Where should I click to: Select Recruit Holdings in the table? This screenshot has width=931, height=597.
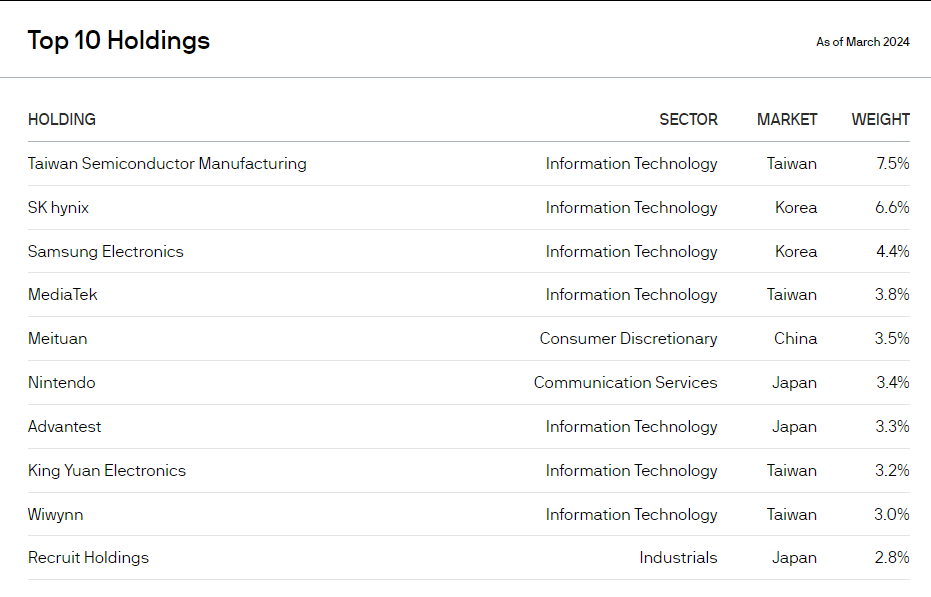pos(88,558)
